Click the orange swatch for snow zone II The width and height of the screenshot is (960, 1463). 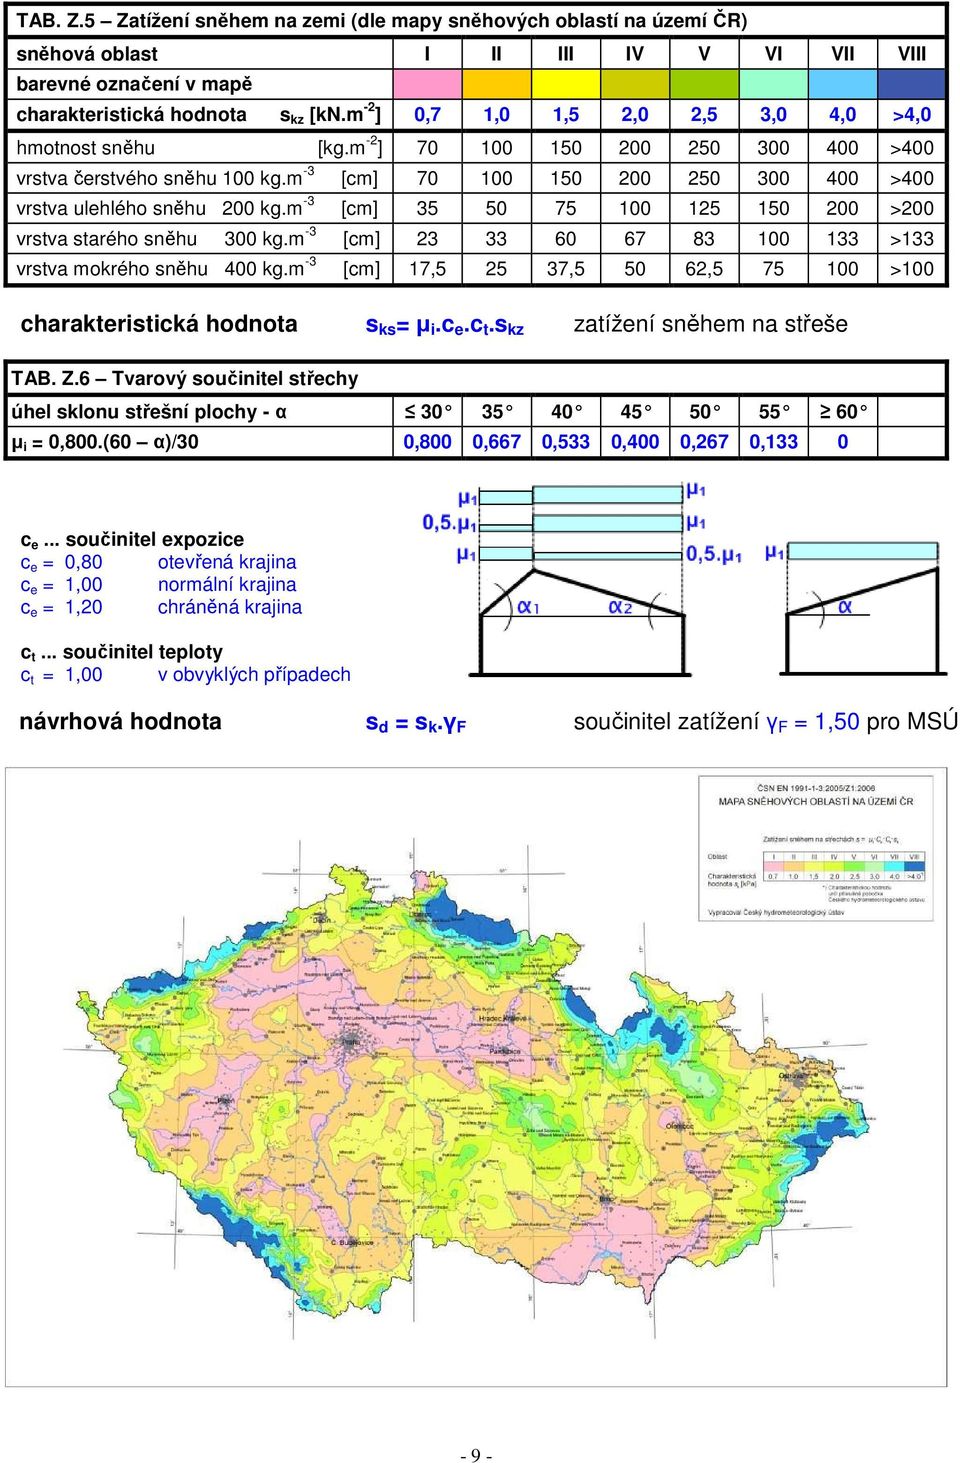(496, 84)
